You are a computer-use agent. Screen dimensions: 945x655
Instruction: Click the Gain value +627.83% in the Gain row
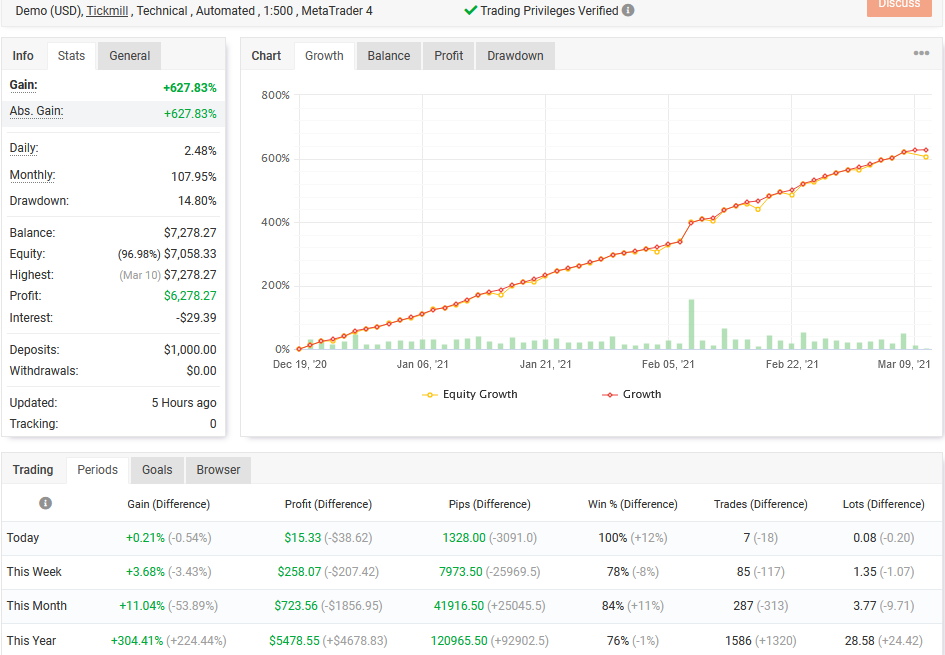[x=190, y=88]
